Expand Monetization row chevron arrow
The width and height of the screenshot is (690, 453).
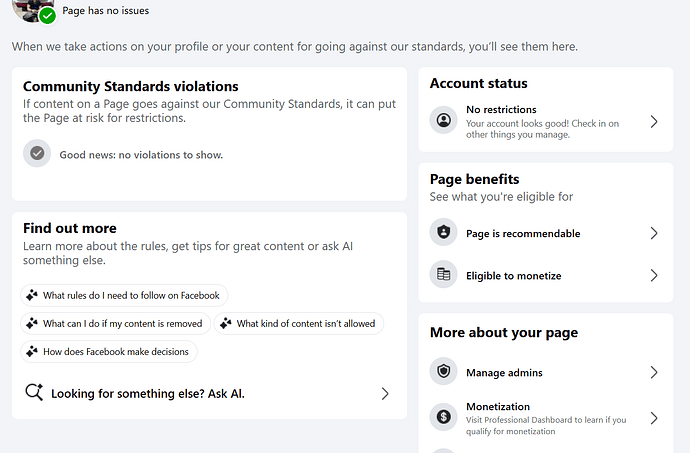point(654,418)
